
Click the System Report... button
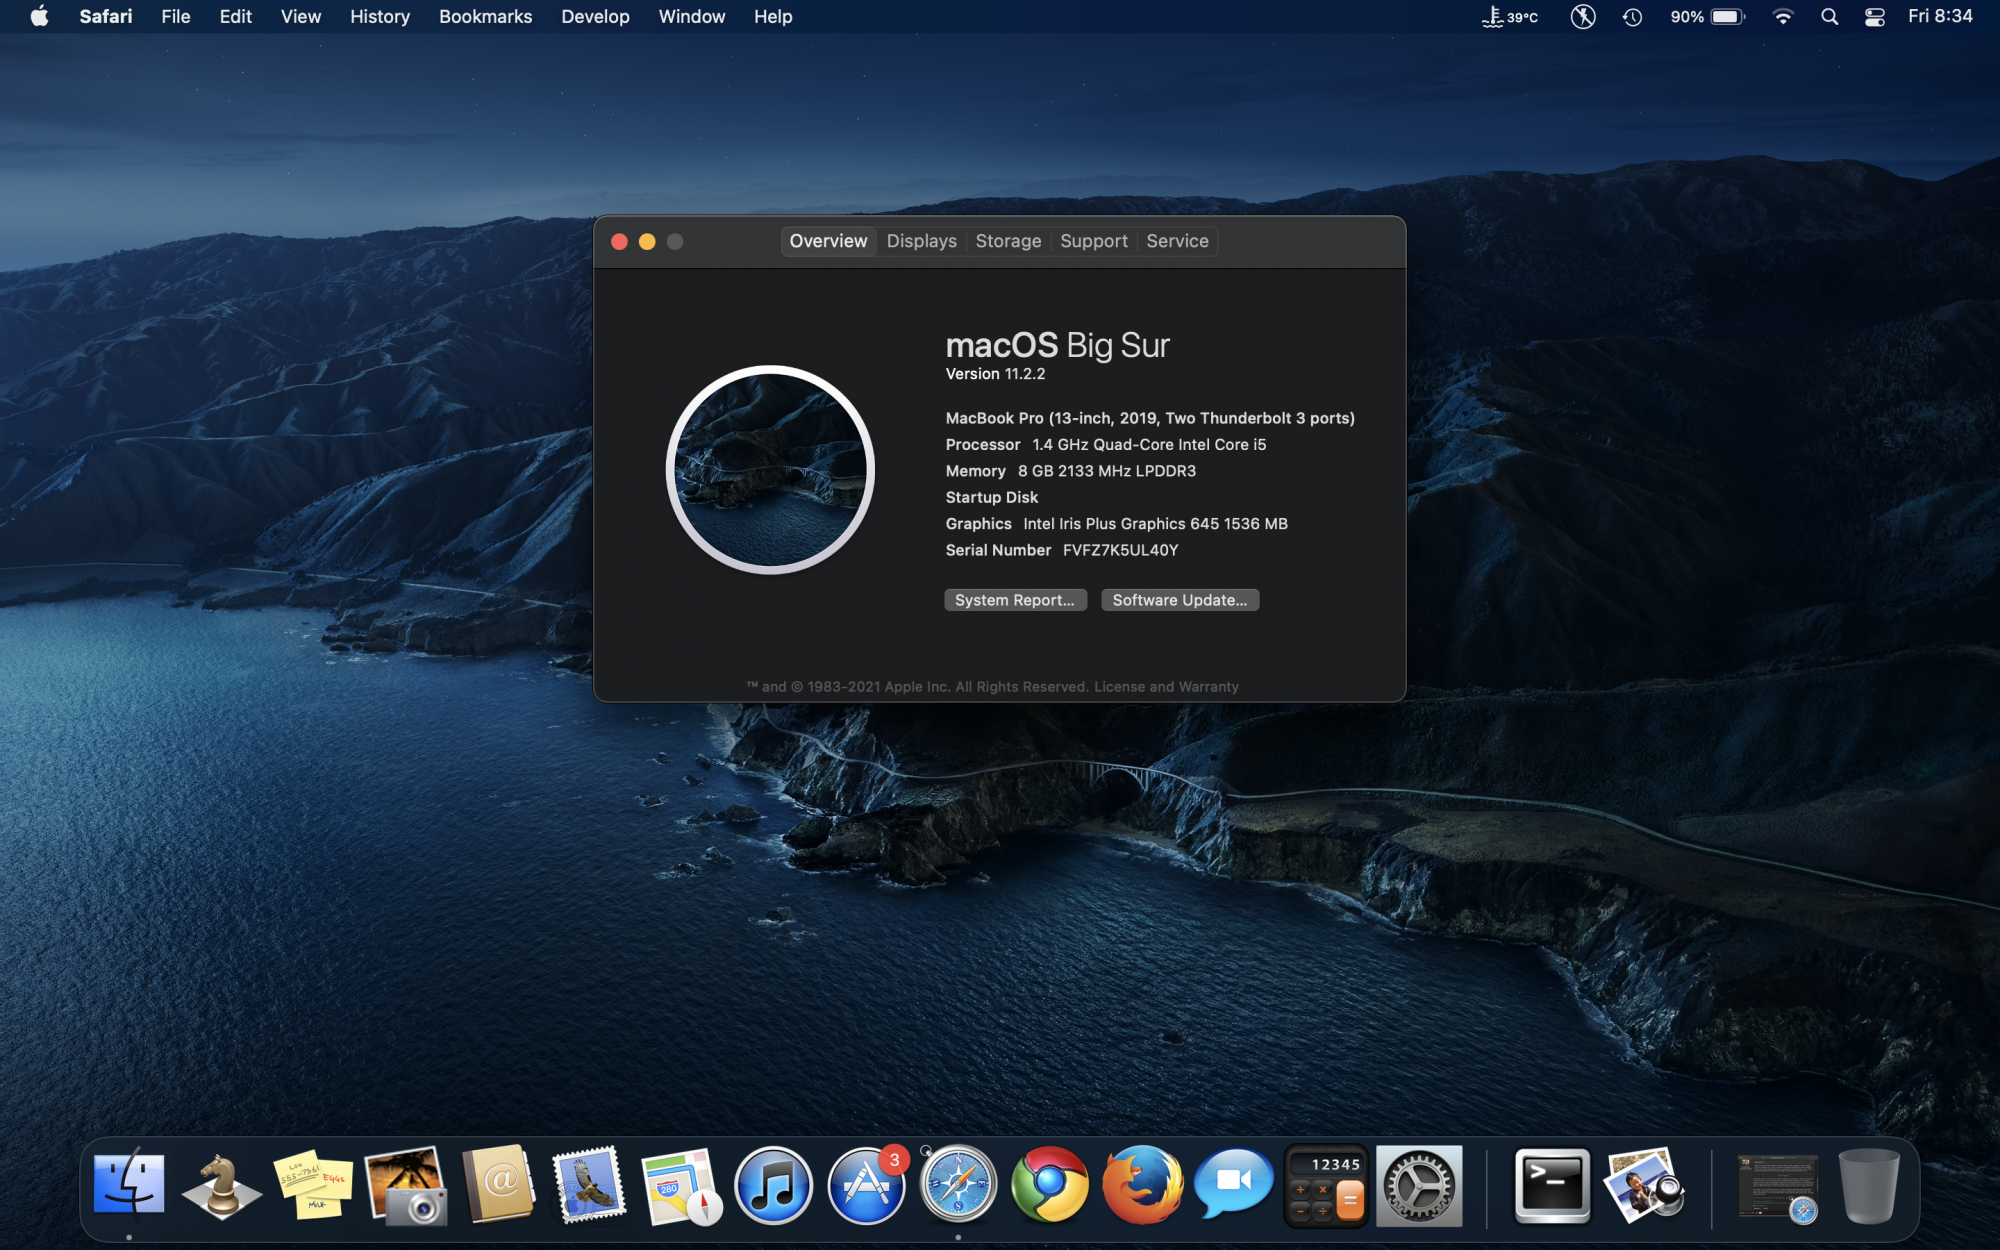click(1015, 600)
